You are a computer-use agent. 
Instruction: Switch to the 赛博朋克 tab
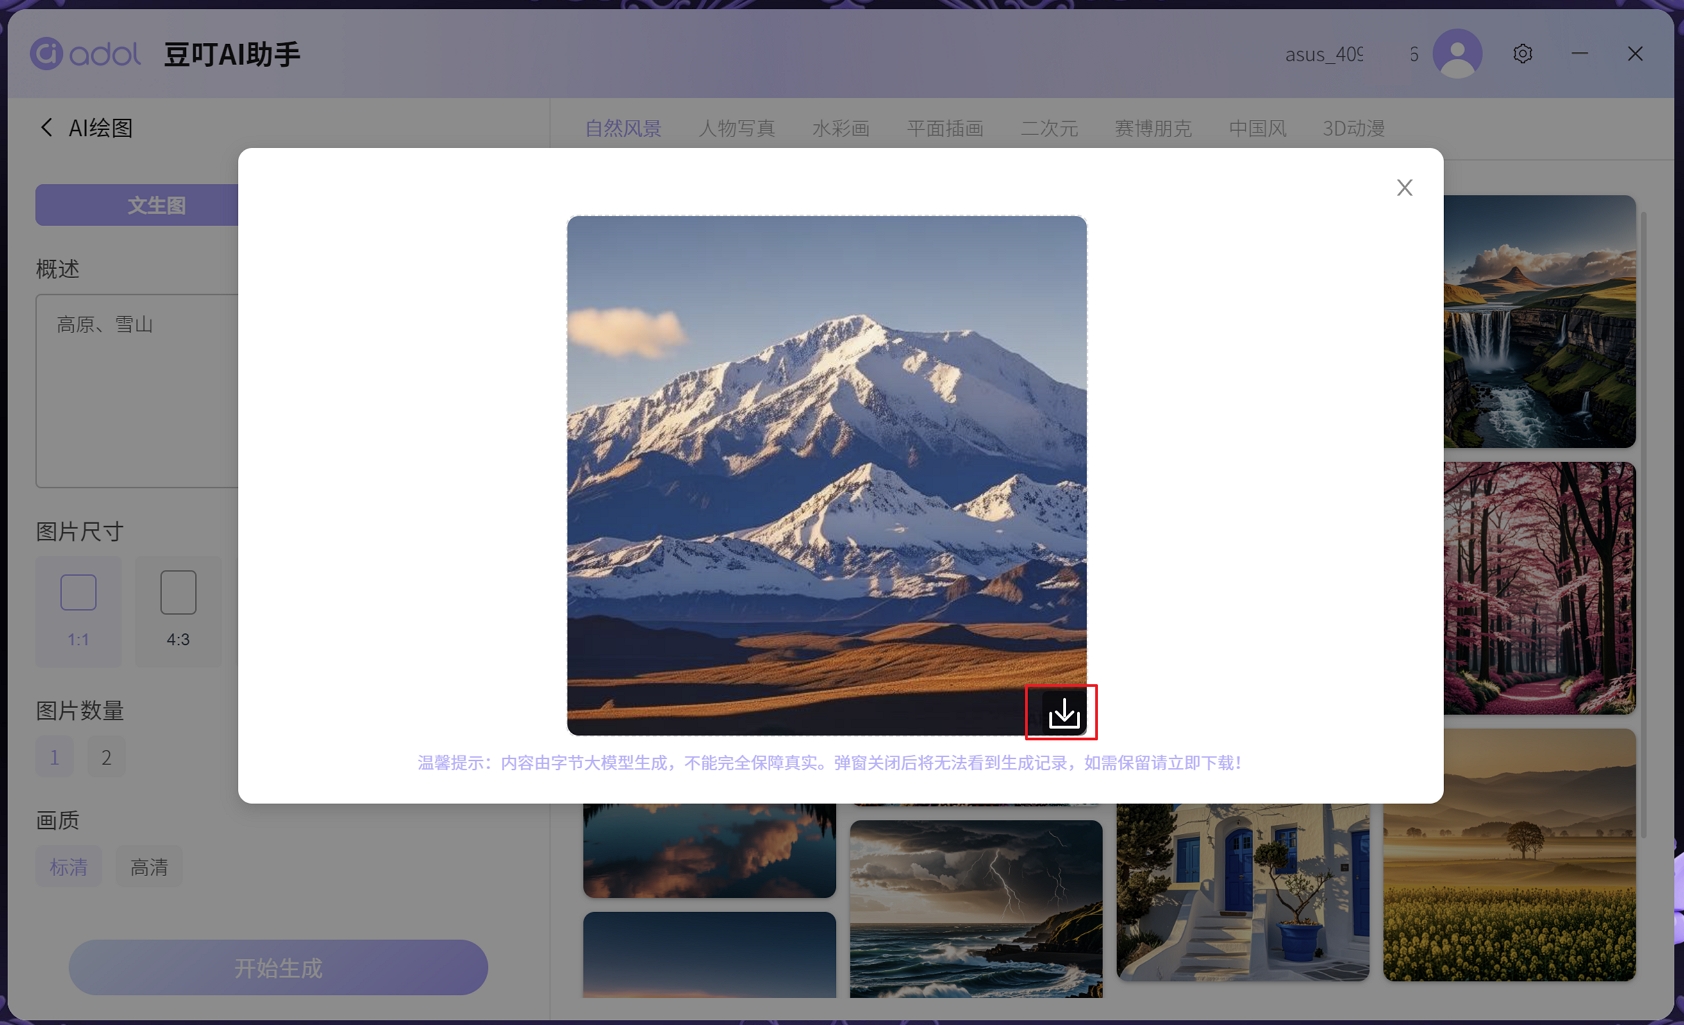(x=1153, y=128)
